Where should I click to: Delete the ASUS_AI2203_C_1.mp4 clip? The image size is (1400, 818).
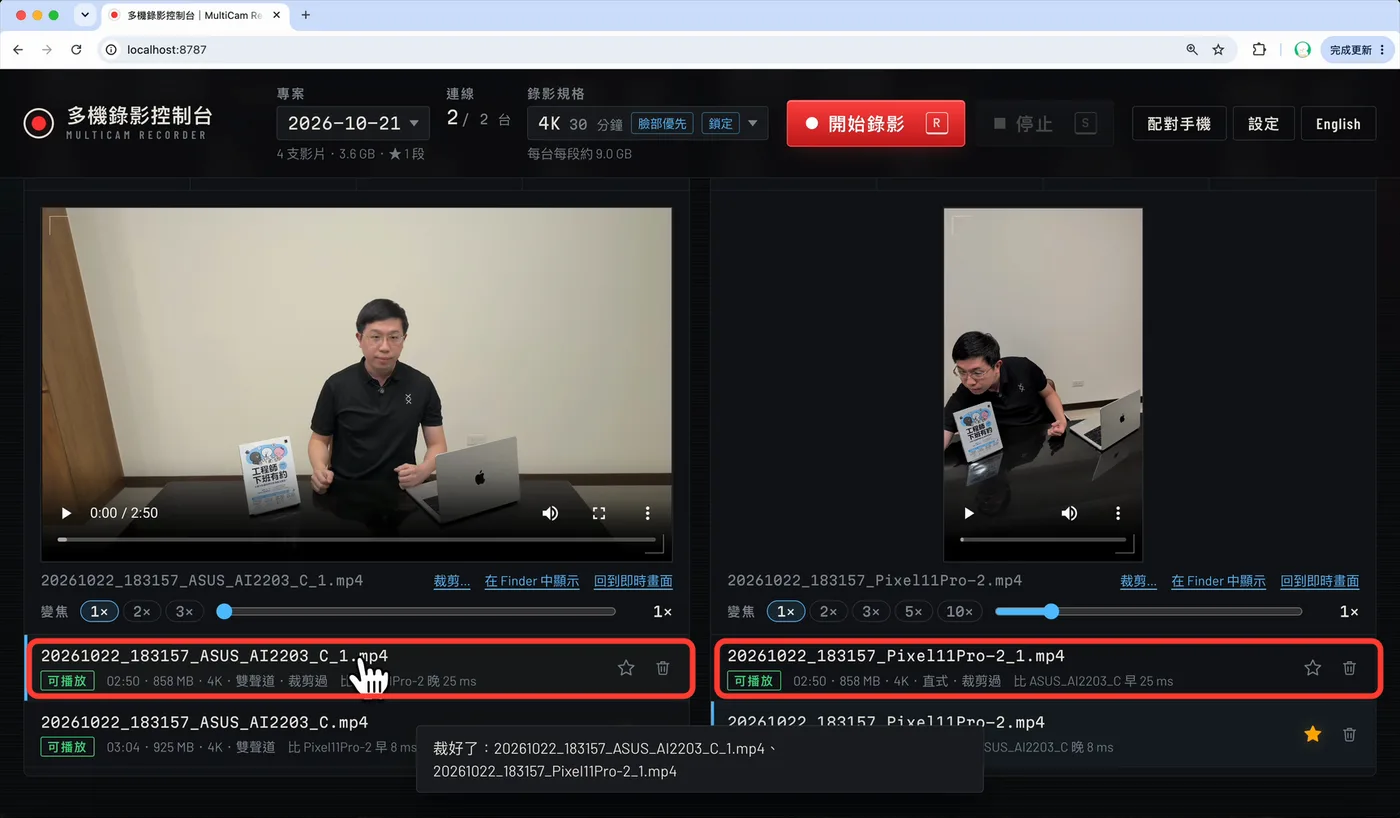[x=662, y=668]
